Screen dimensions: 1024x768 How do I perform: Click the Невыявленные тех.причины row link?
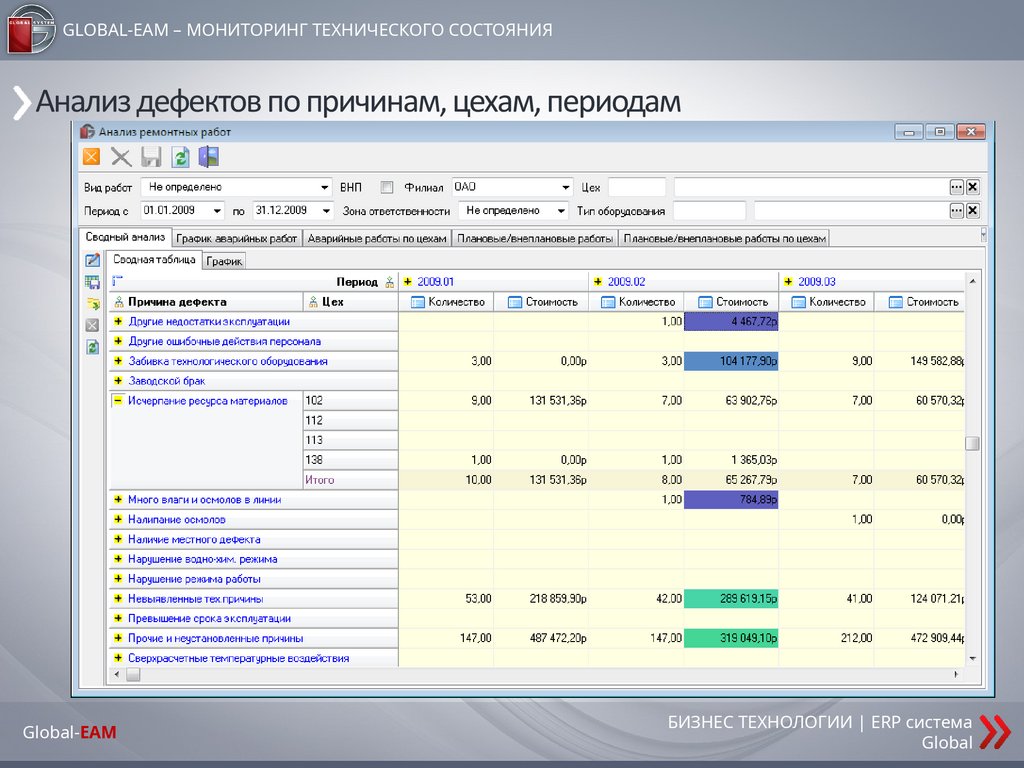click(x=195, y=599)
